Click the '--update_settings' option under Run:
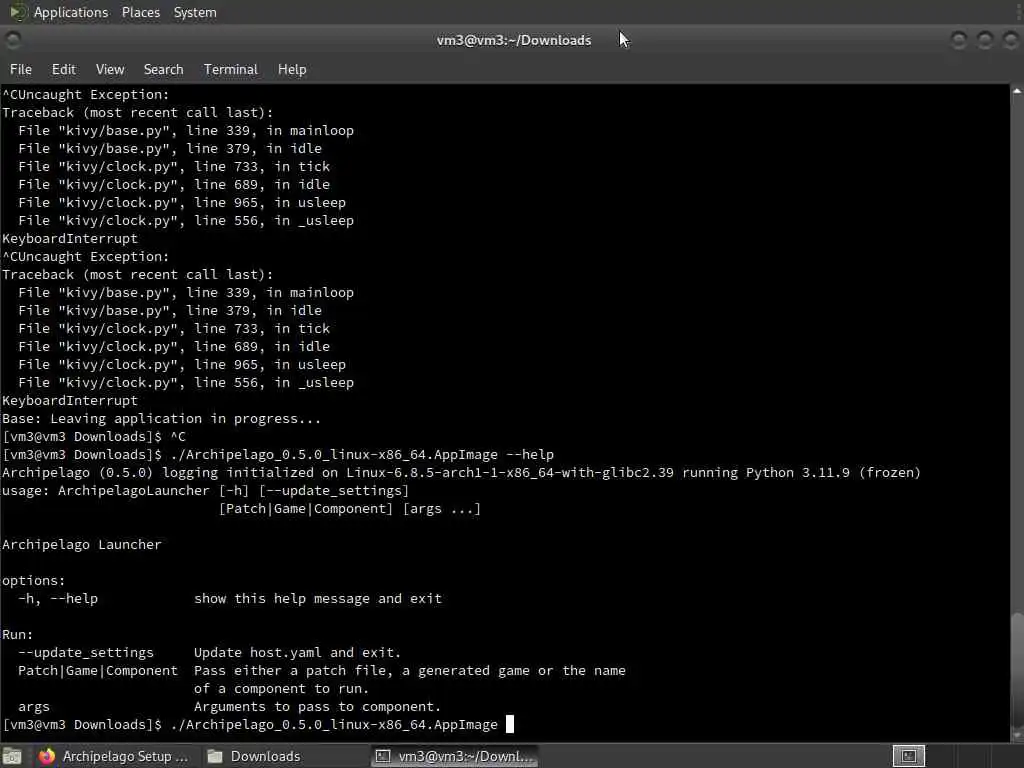The height and width of the screenshot is (768, 1024). coord(86,652)
